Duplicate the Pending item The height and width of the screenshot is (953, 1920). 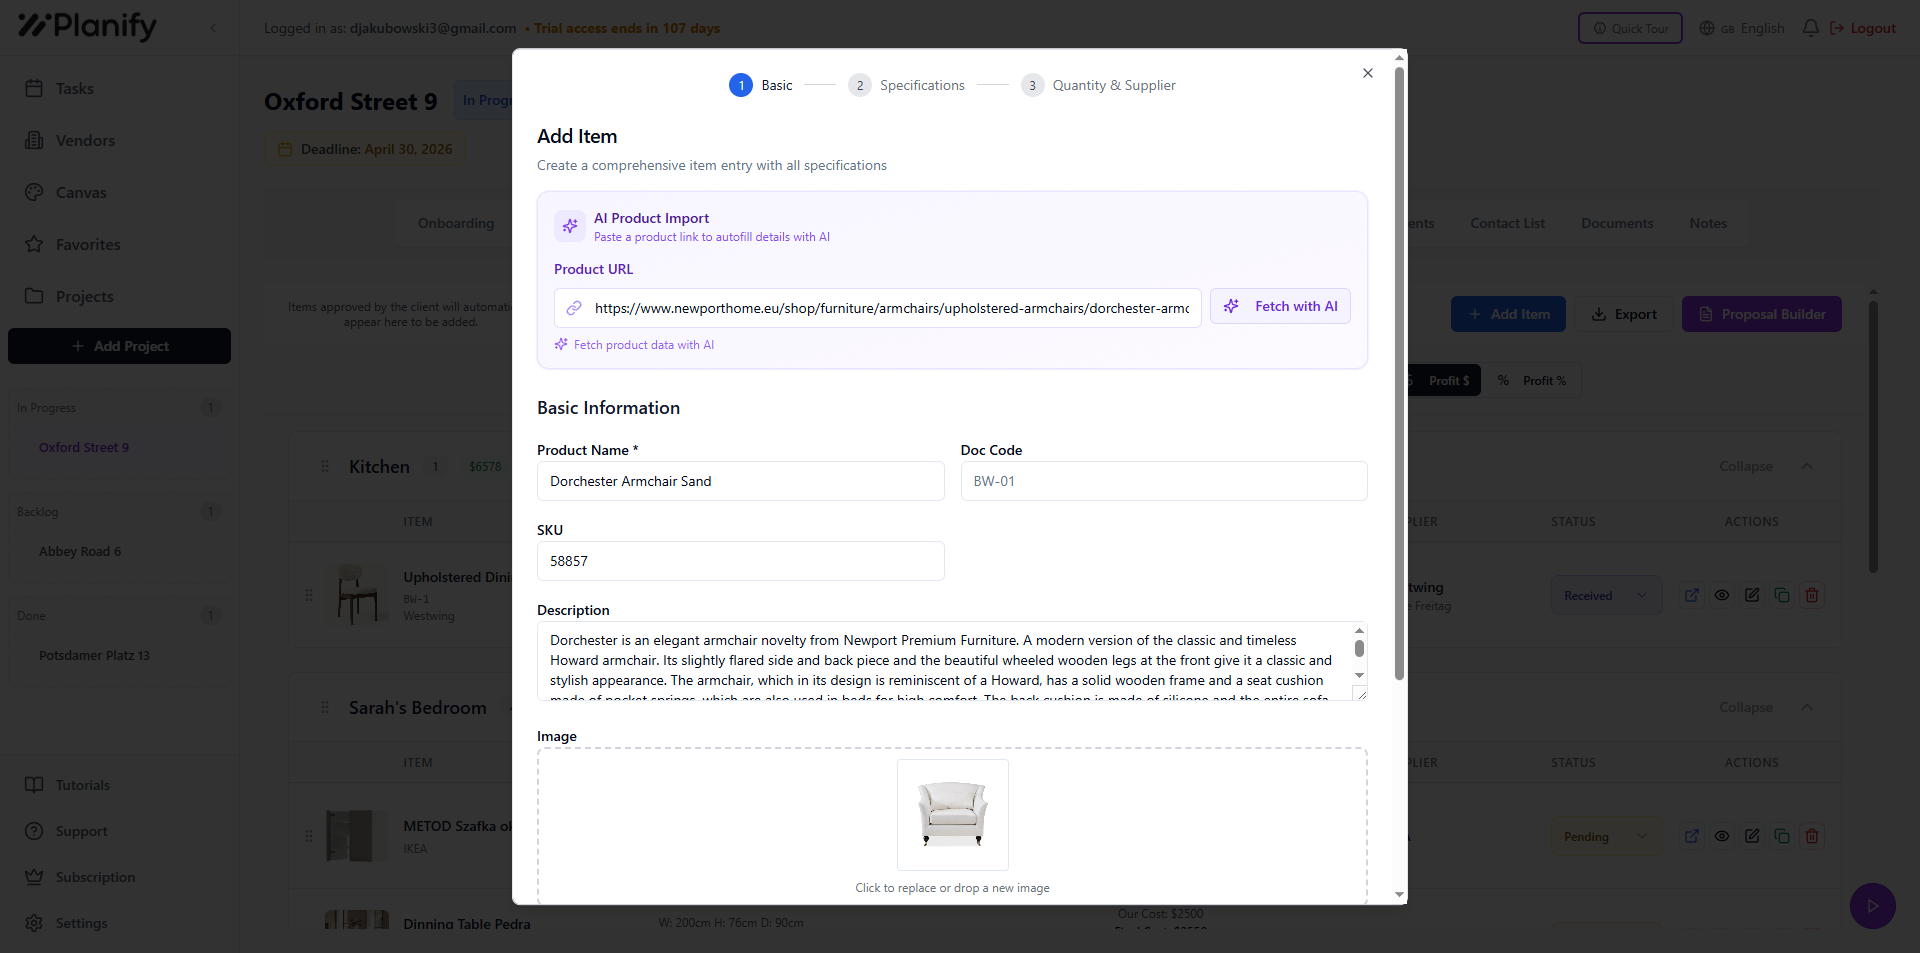(1782, 836)
